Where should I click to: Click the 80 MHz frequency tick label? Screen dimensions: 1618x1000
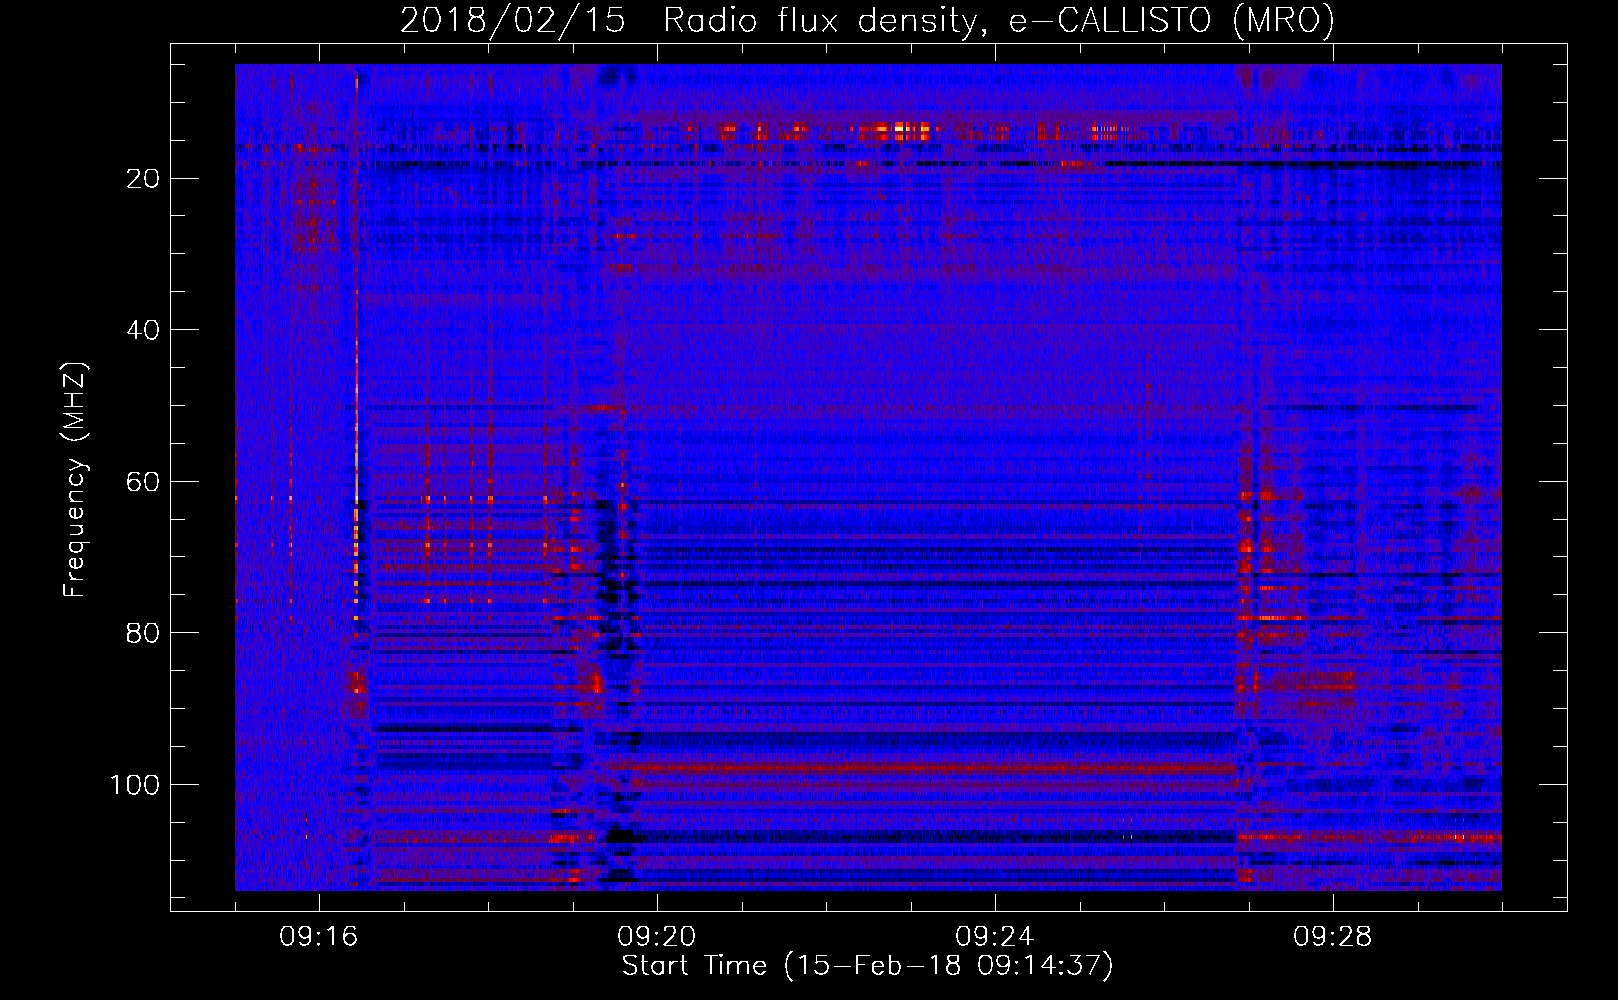143,633
